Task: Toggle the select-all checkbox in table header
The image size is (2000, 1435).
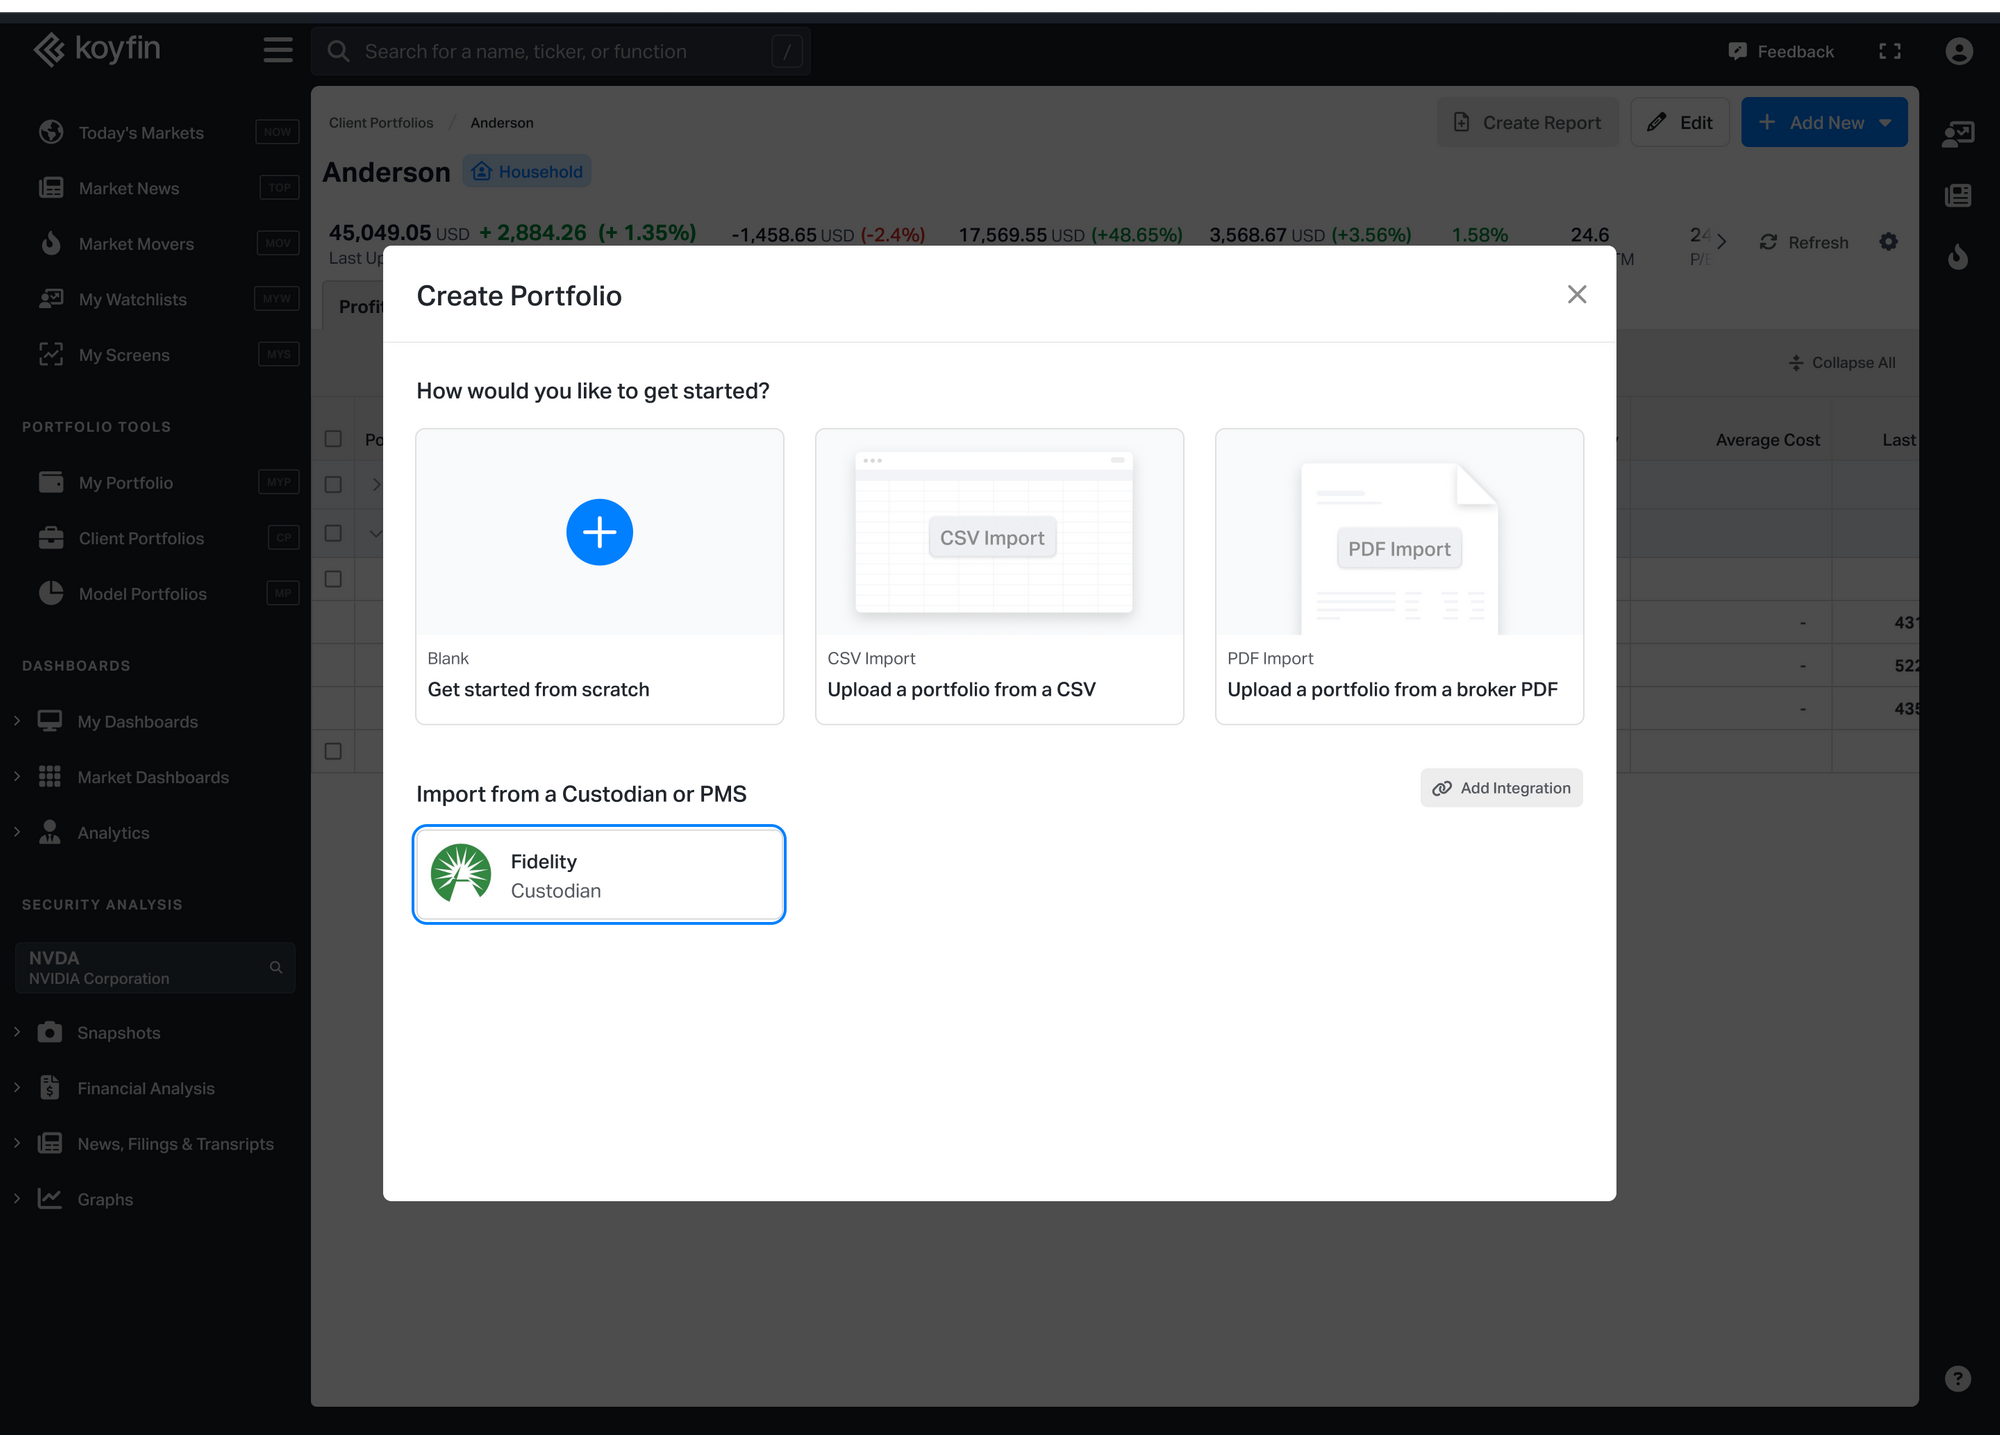Action: point(334,439)
